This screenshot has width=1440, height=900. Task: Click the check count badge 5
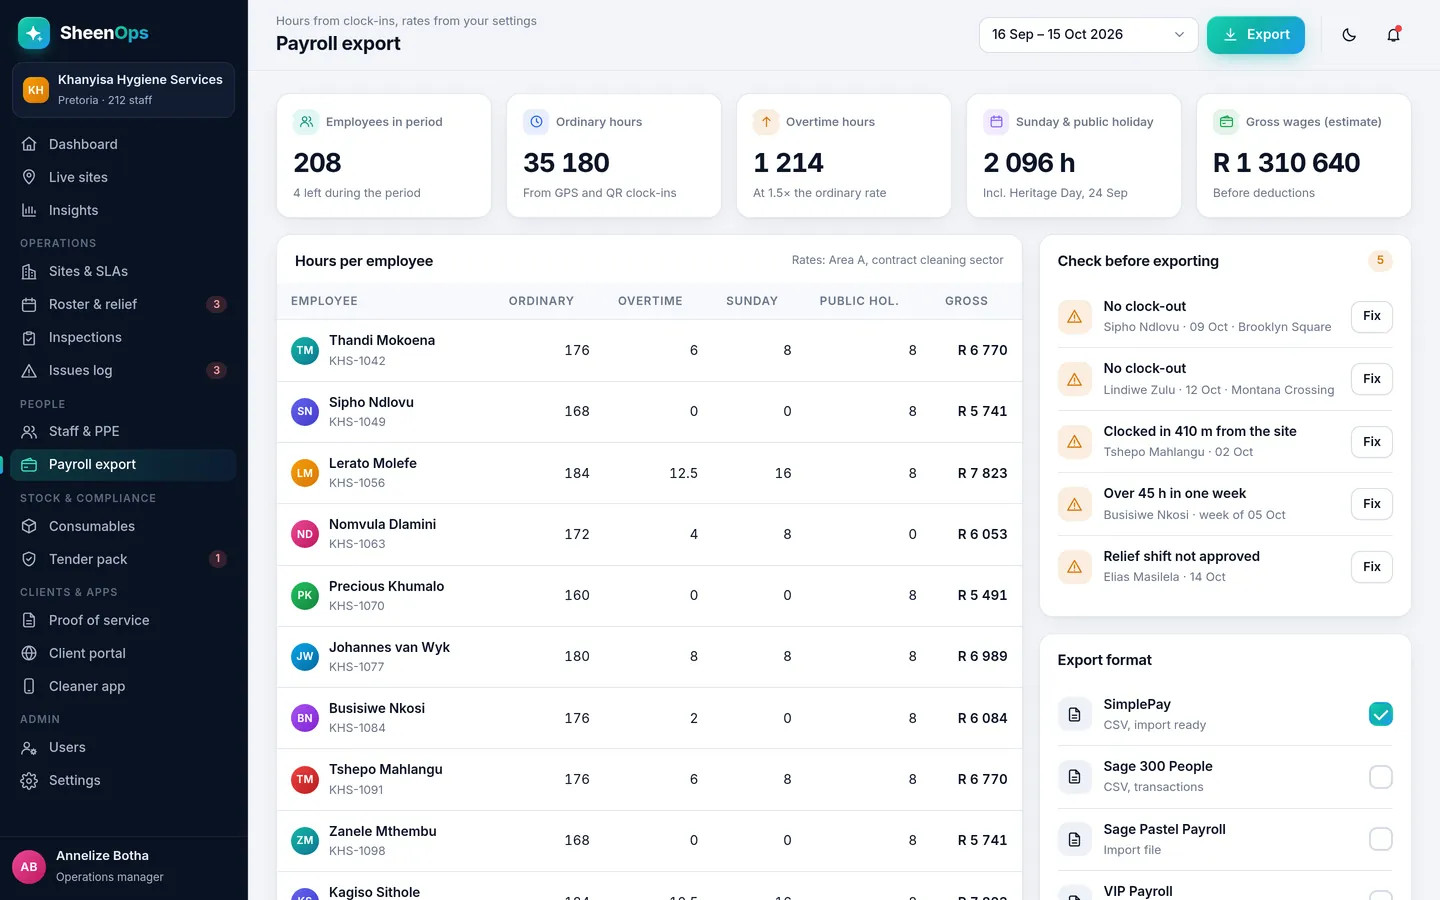pos(1380,261)
